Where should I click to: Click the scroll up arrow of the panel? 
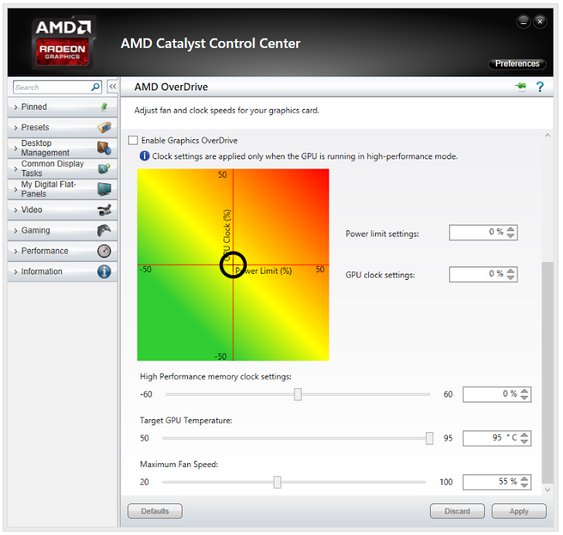click(547, 135)
